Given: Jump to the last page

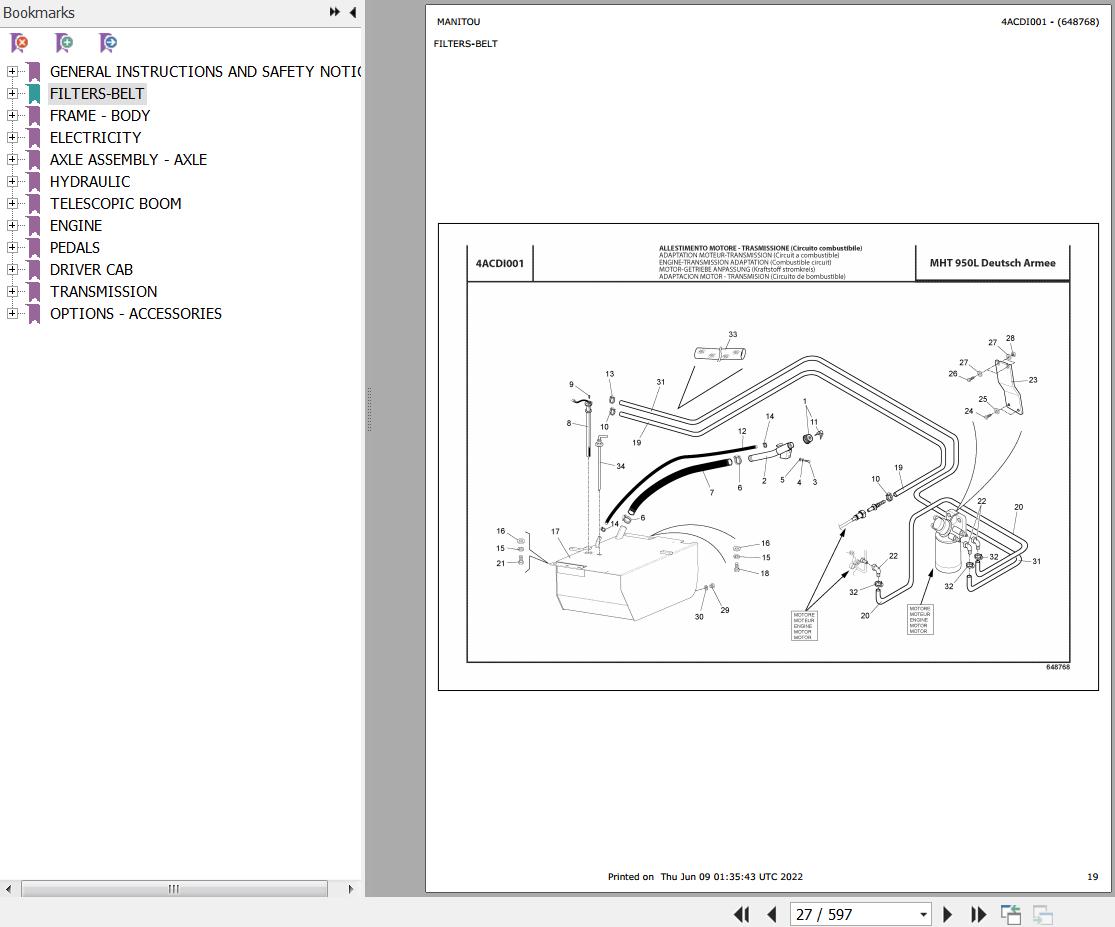Looking at the screenshot, I should 978,914.
